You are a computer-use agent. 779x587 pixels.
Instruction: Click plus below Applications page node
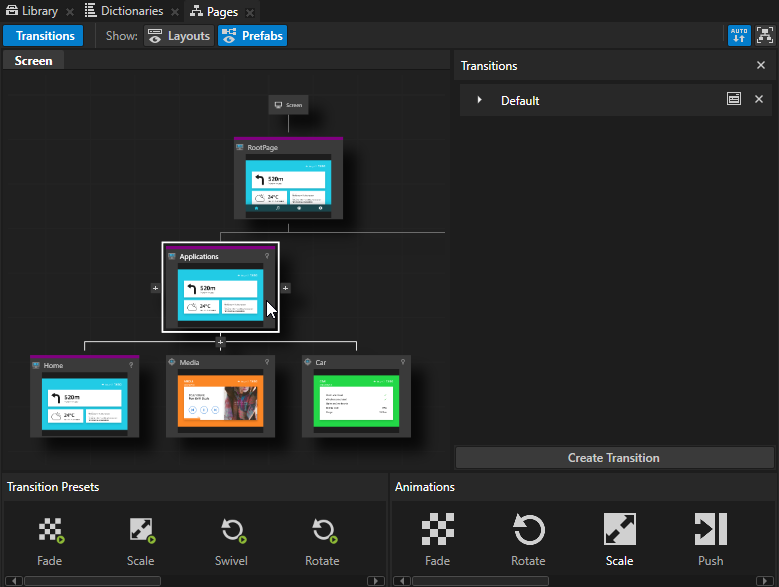tap(221, 342)
